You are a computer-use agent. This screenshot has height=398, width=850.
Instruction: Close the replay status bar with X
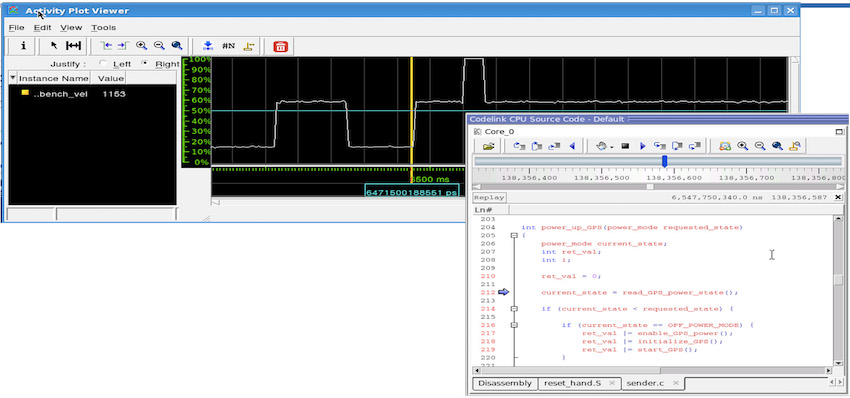click(x=838, y=197)
